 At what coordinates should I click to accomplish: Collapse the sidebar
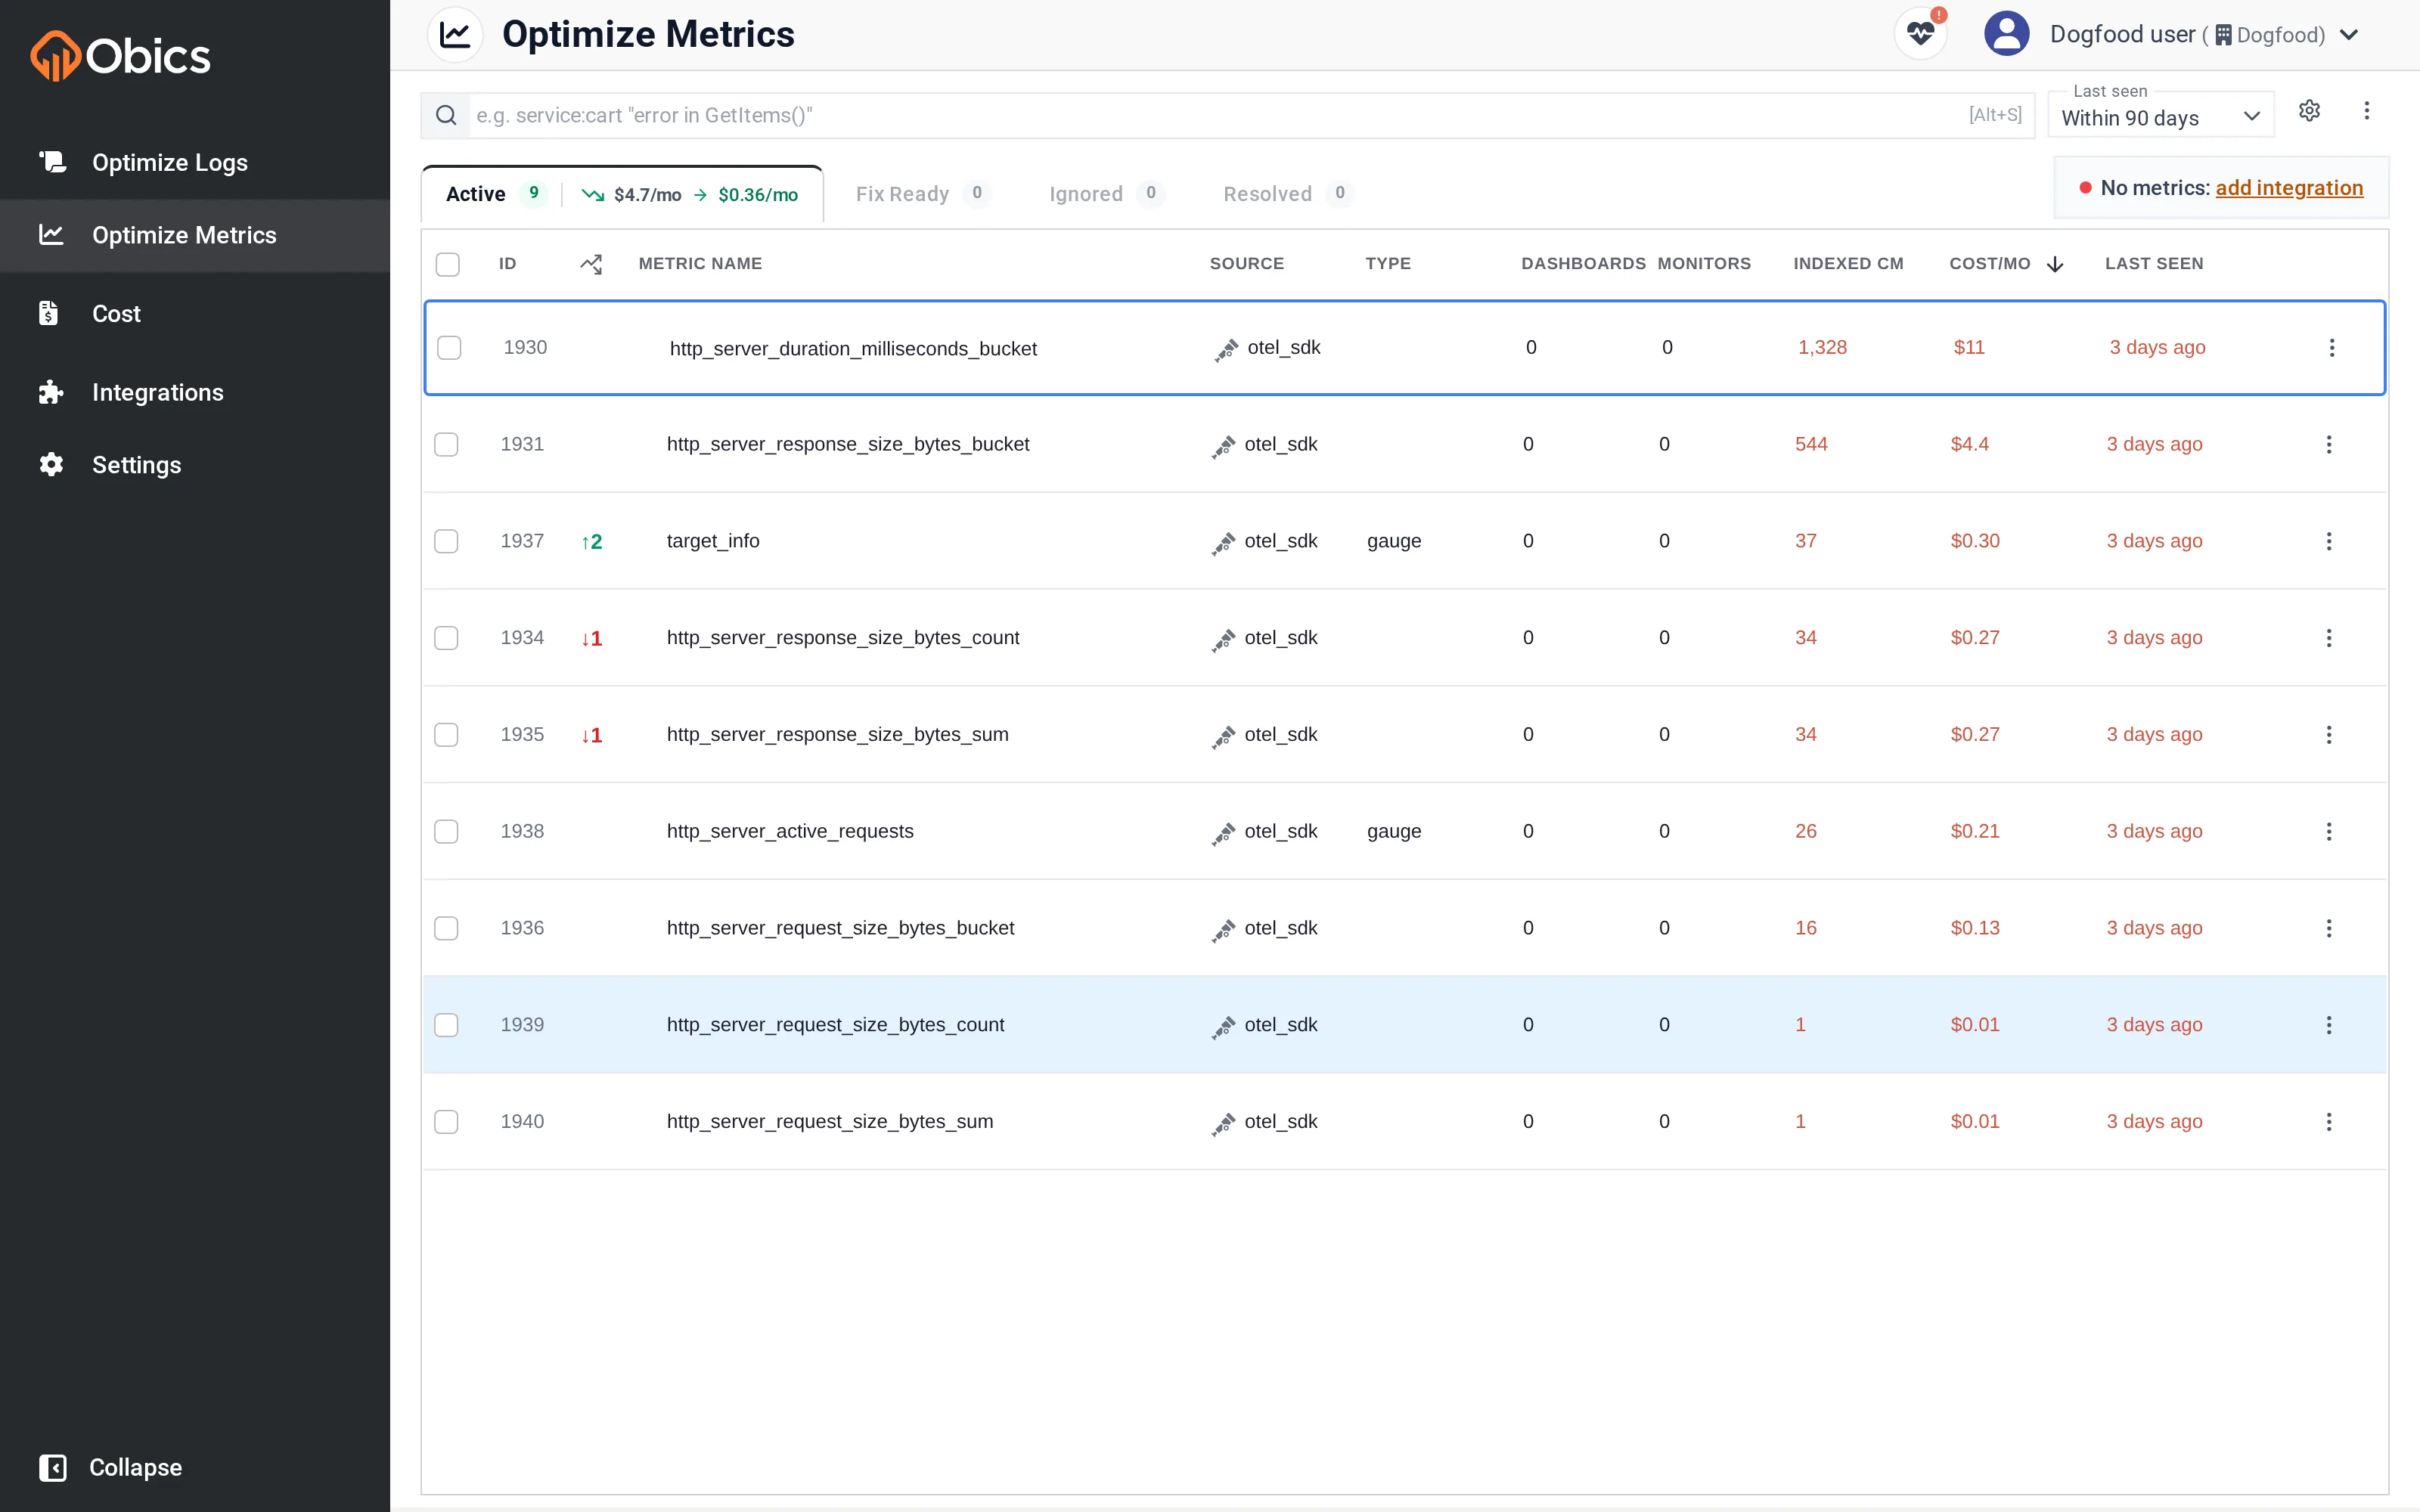tap(110, 1467)
